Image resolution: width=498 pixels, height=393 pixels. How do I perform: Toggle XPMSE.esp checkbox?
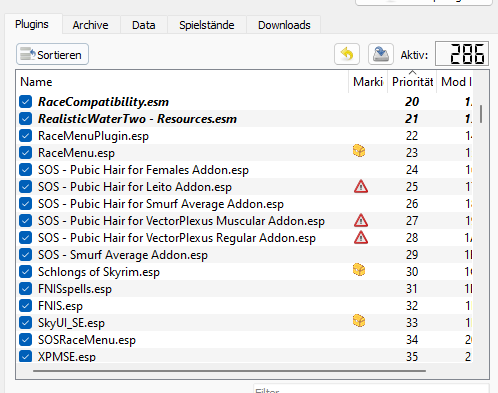point(26,356)
